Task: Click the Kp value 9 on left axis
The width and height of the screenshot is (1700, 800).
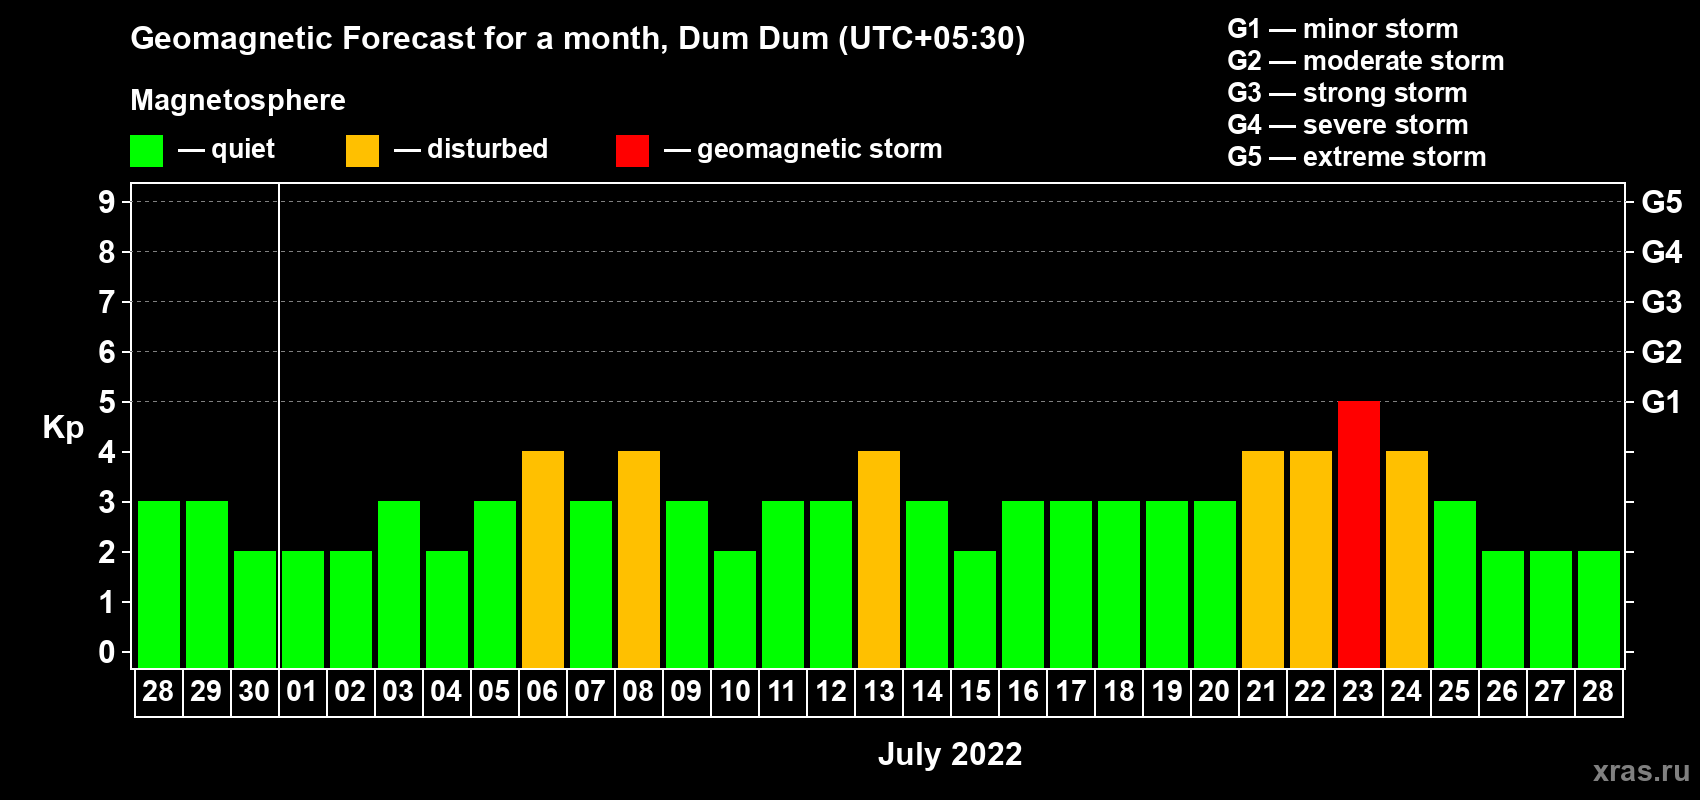Action: tap(107, 202)
